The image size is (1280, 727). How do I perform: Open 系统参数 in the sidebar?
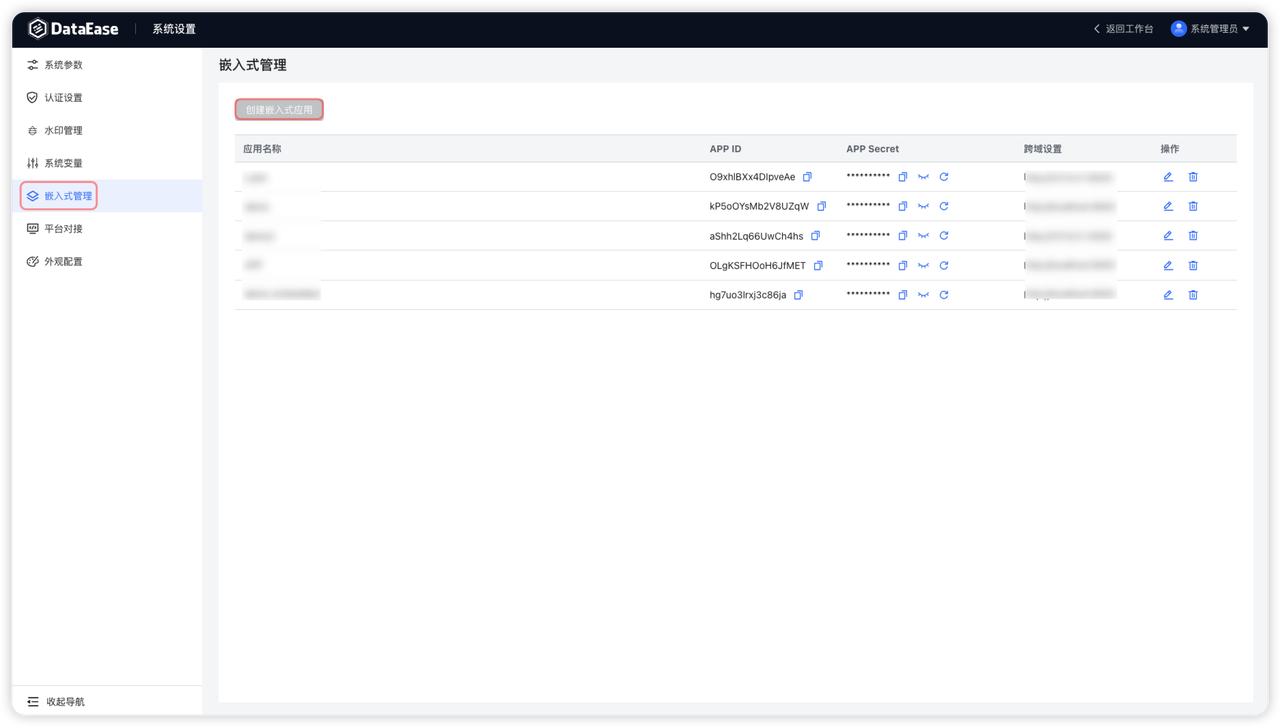63,65
